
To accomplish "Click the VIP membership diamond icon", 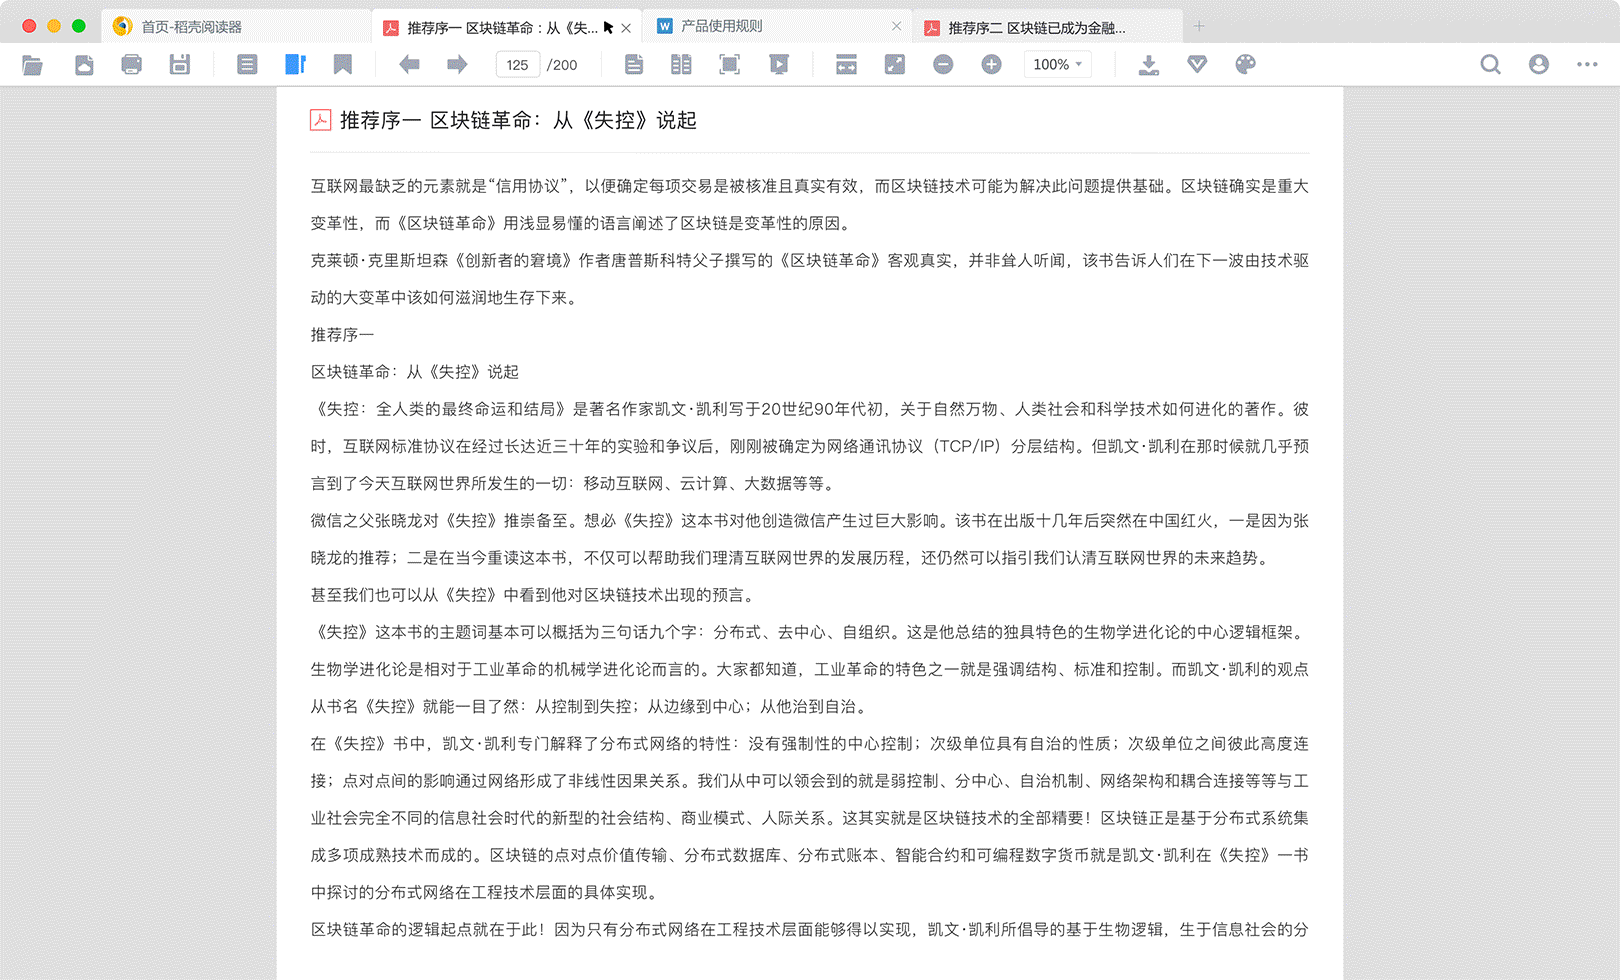I will pos(1196,64).
